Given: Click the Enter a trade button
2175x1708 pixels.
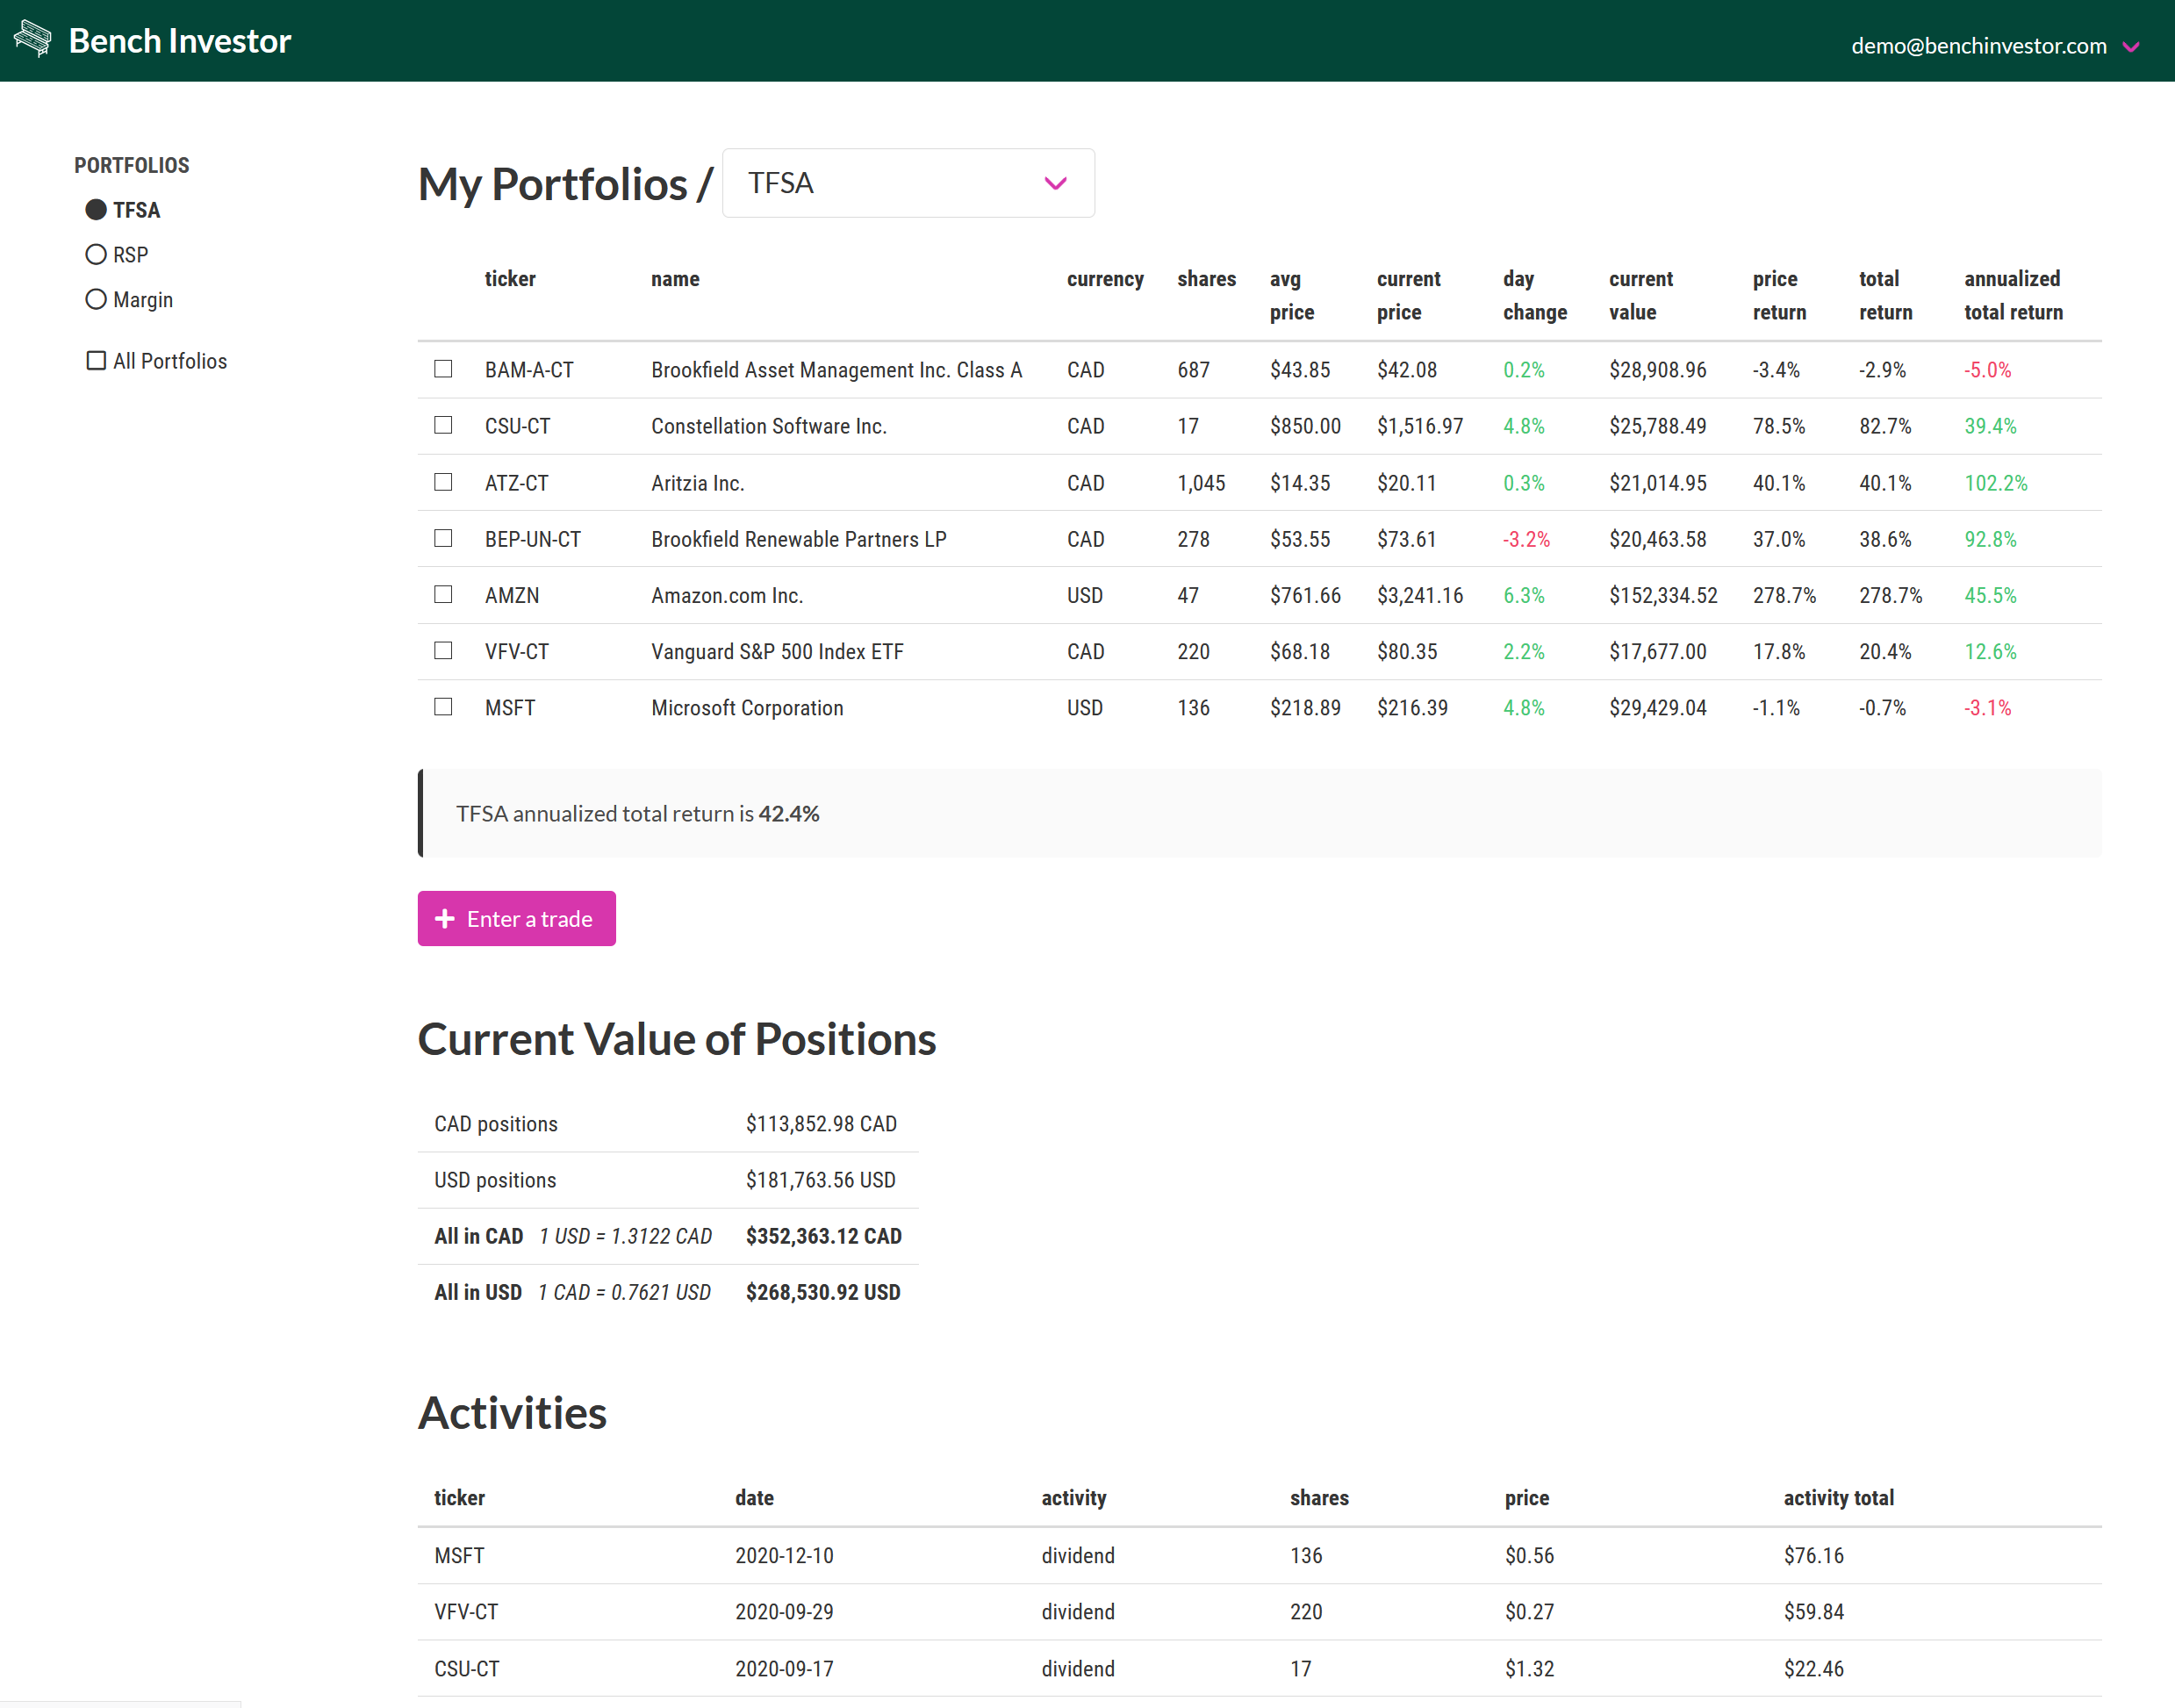Looking at the screenshot, I should pos(516,918).
